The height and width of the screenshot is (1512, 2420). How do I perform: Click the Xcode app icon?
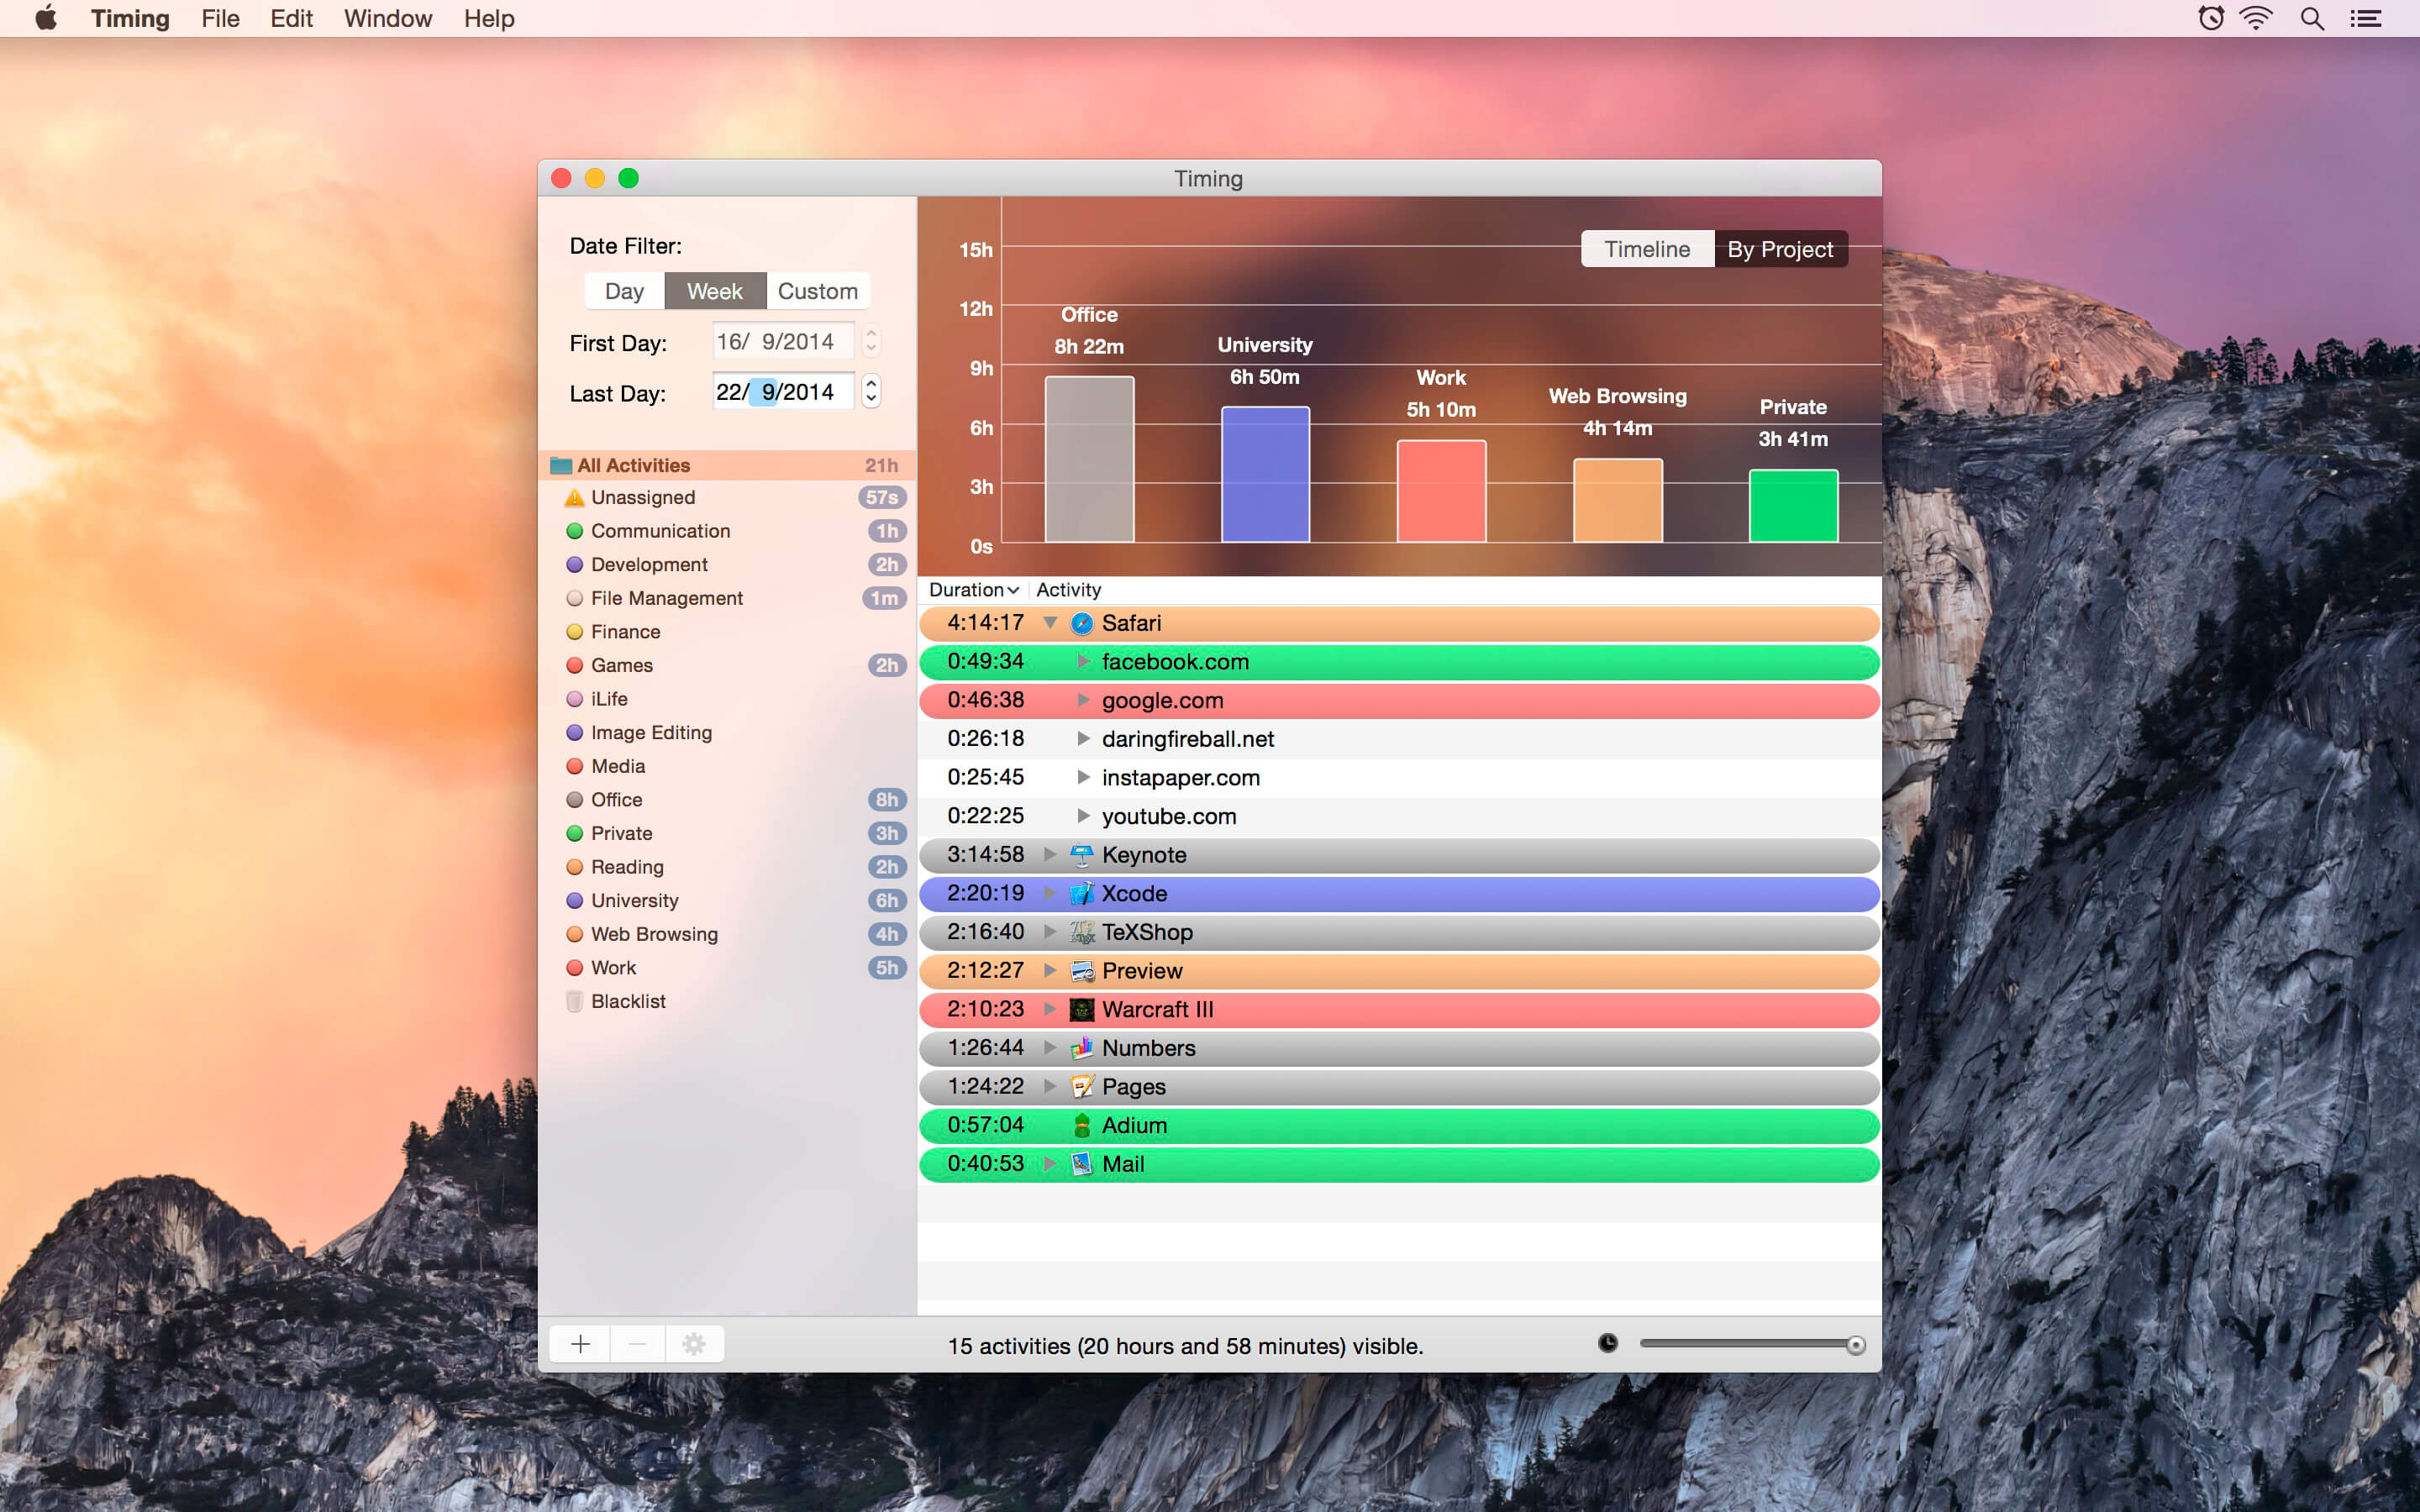1081,894
